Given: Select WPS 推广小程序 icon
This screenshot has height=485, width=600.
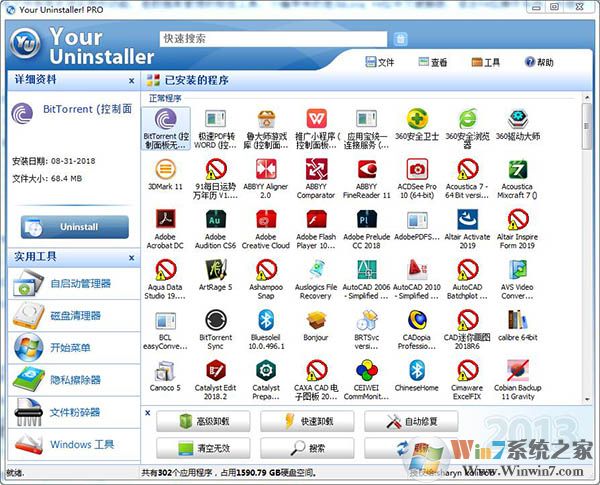Looking at the screenshot, I should pos(316,119).
